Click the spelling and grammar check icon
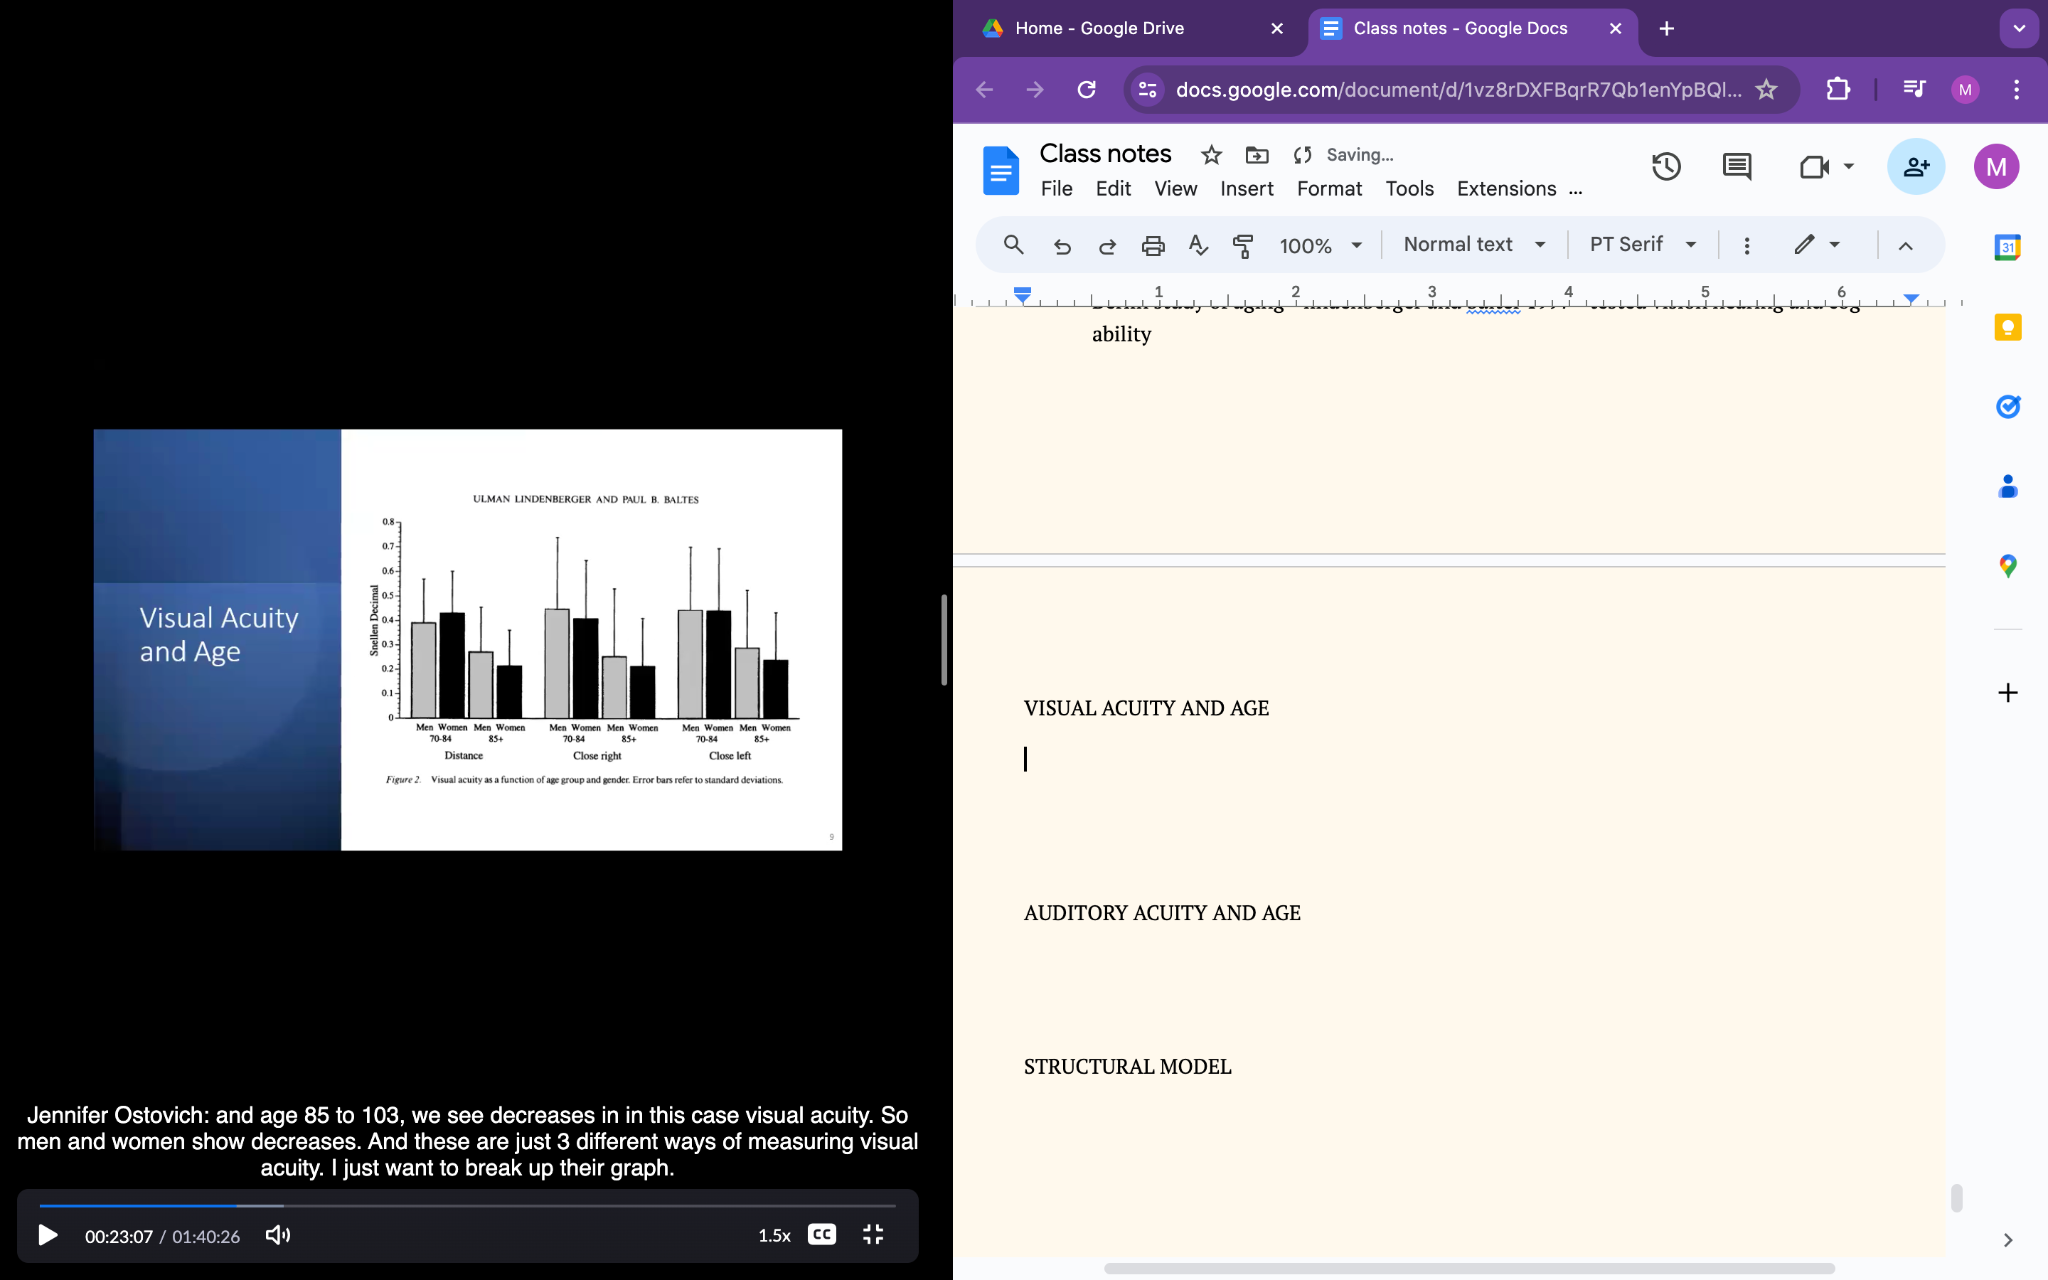 (1198, 245)
